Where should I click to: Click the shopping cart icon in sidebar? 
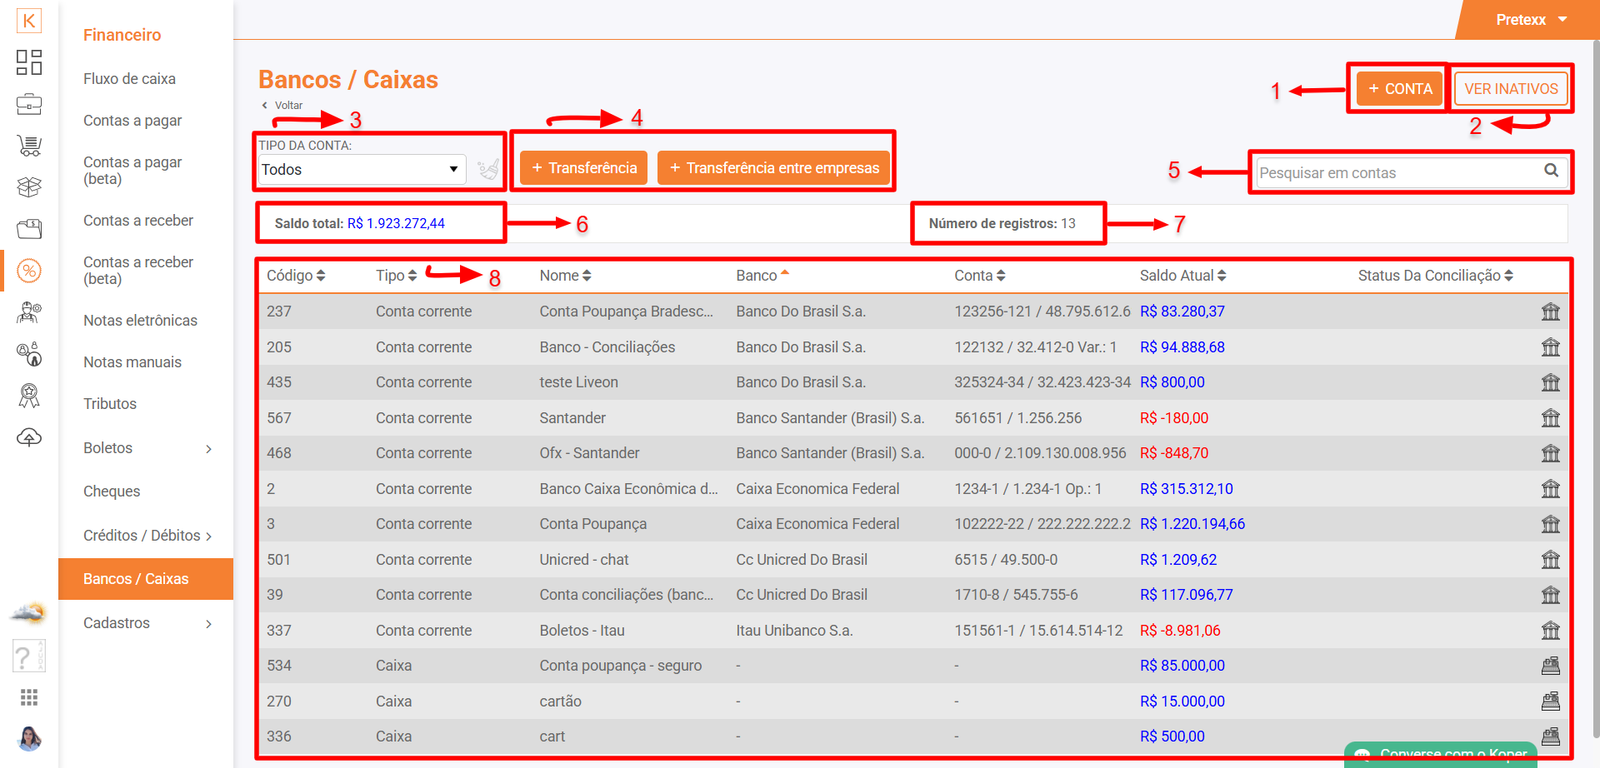[29, 146]
